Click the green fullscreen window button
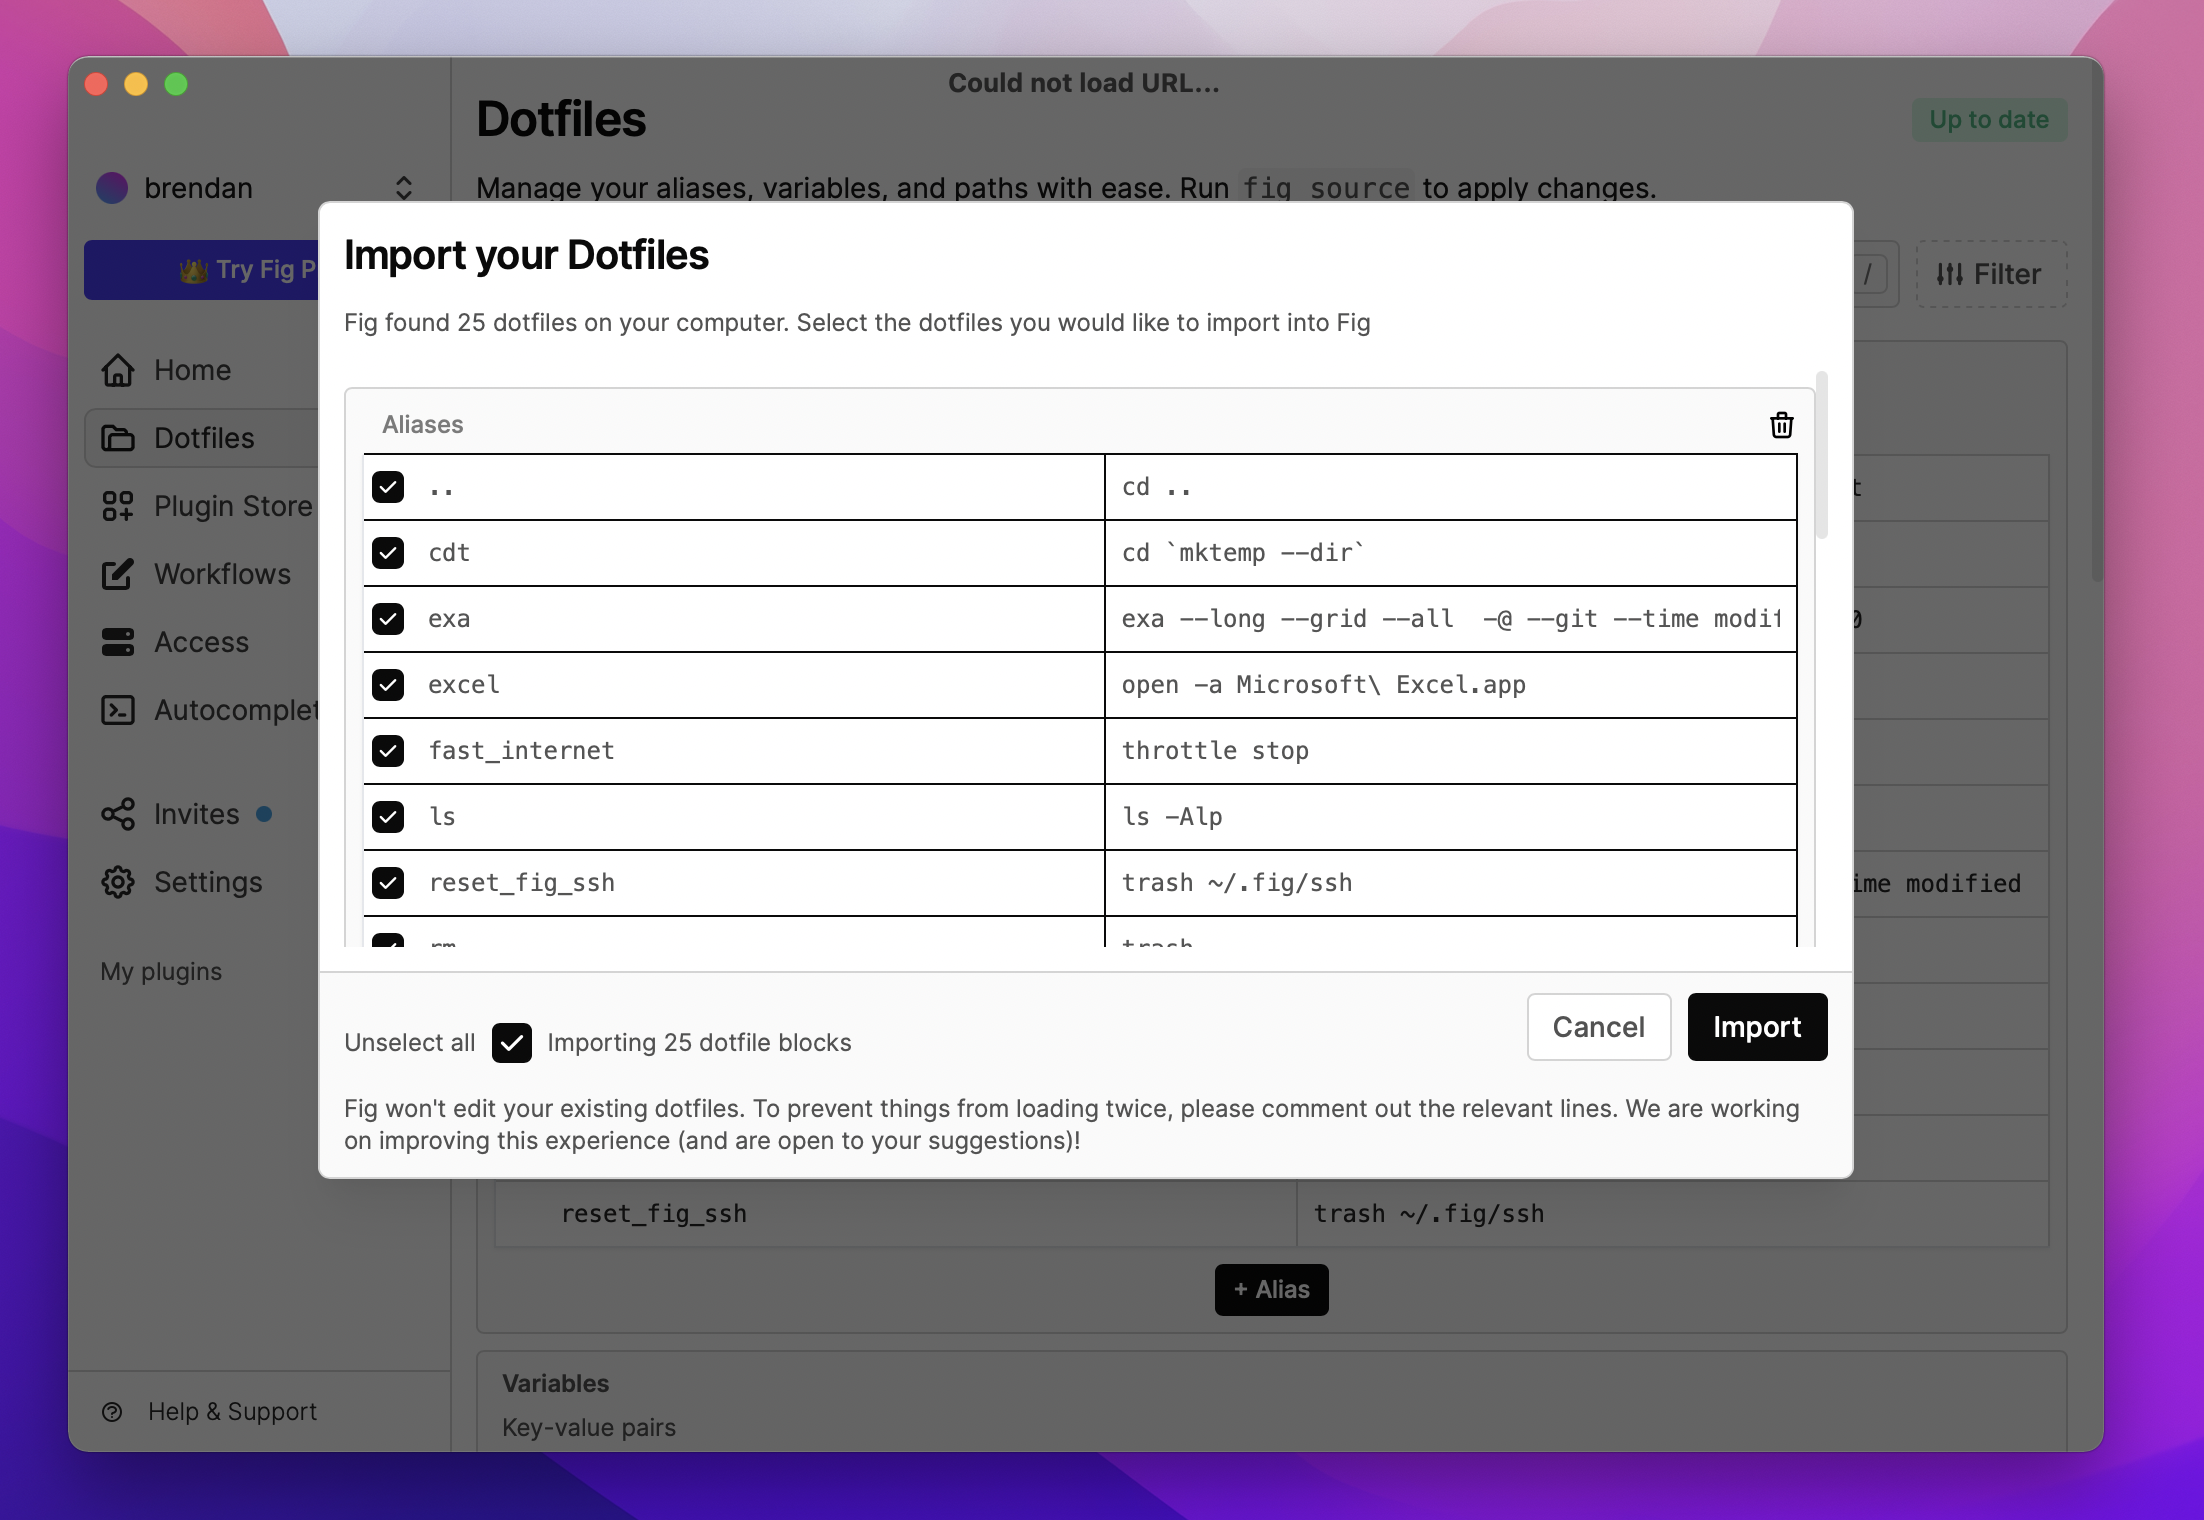Image resolution: width=2204 pixels, height=1520 pixels. pyautogui.click(x=176, y=84)
